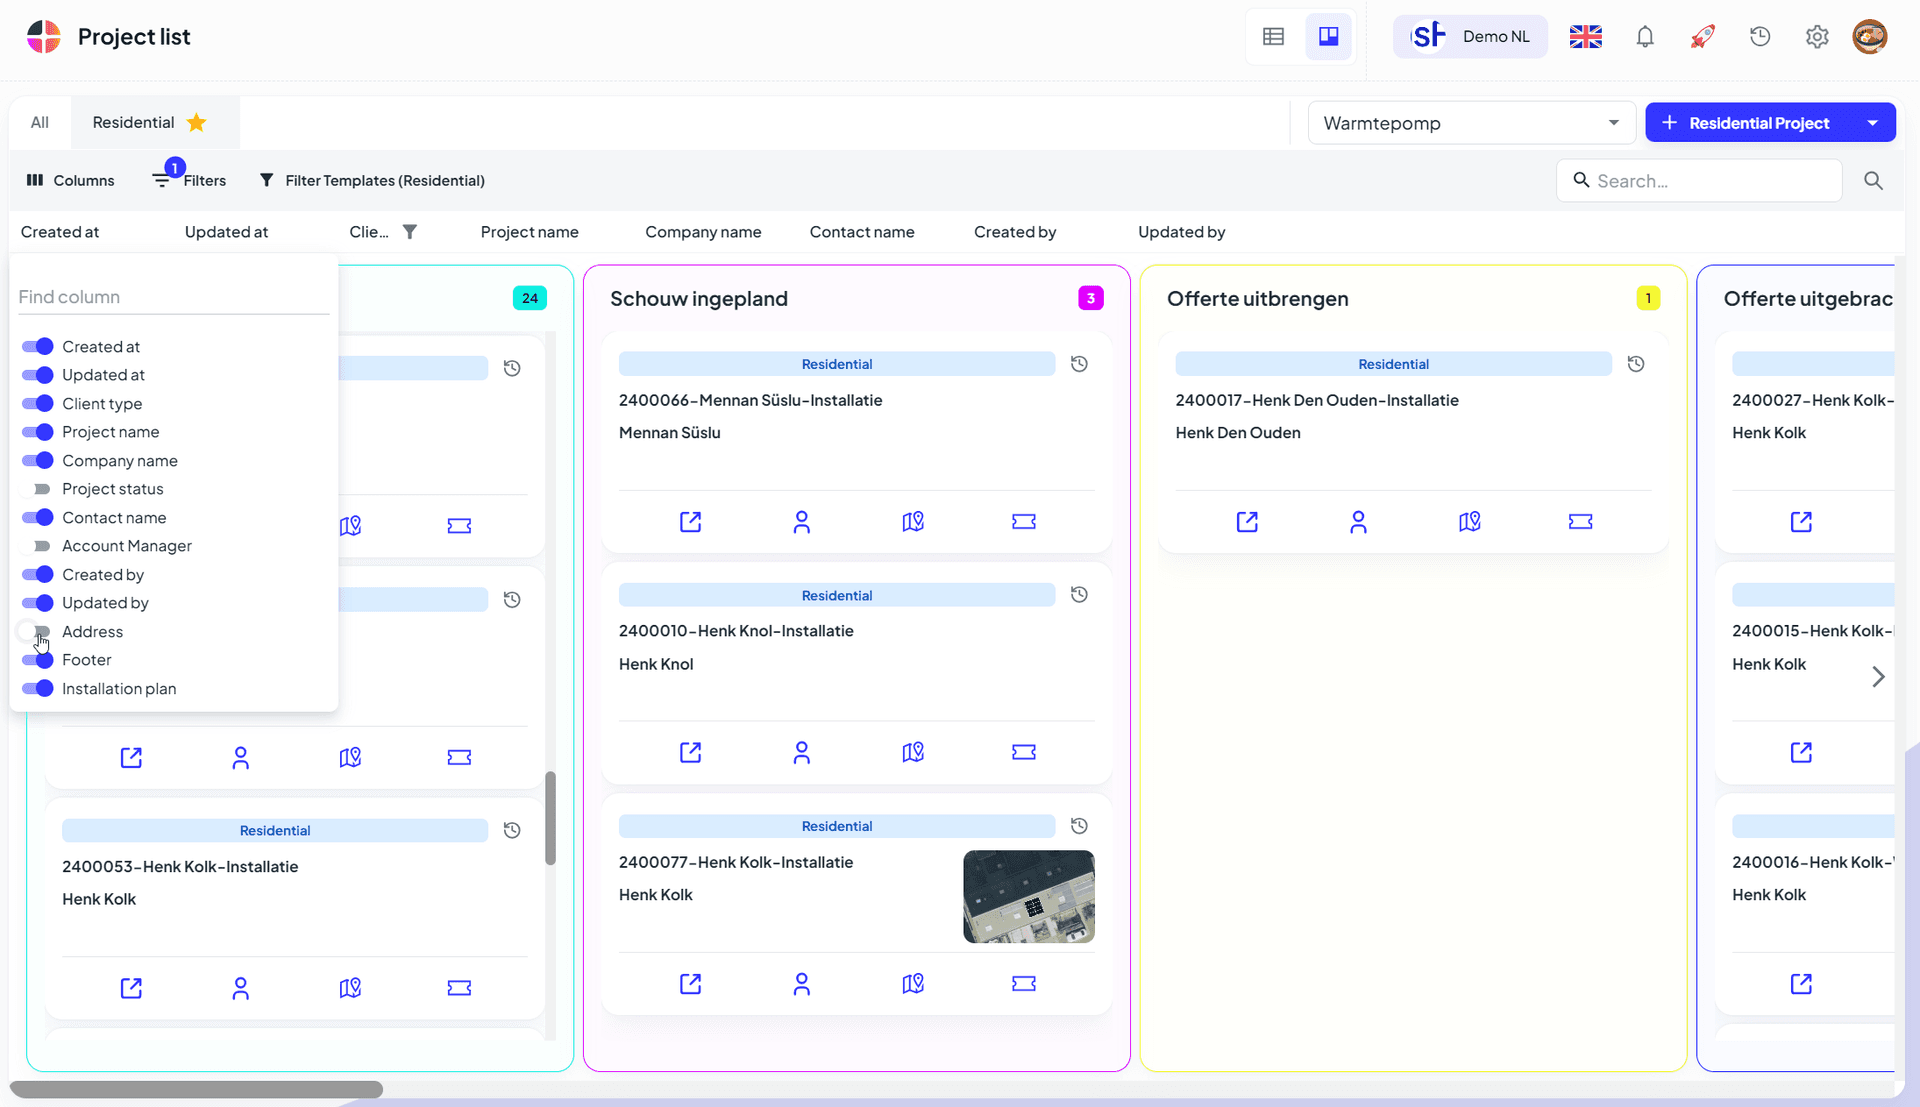This screenshot has width=1920, height=1107.
Task: Select the kanban board view icon
Action: (1328, 37)
